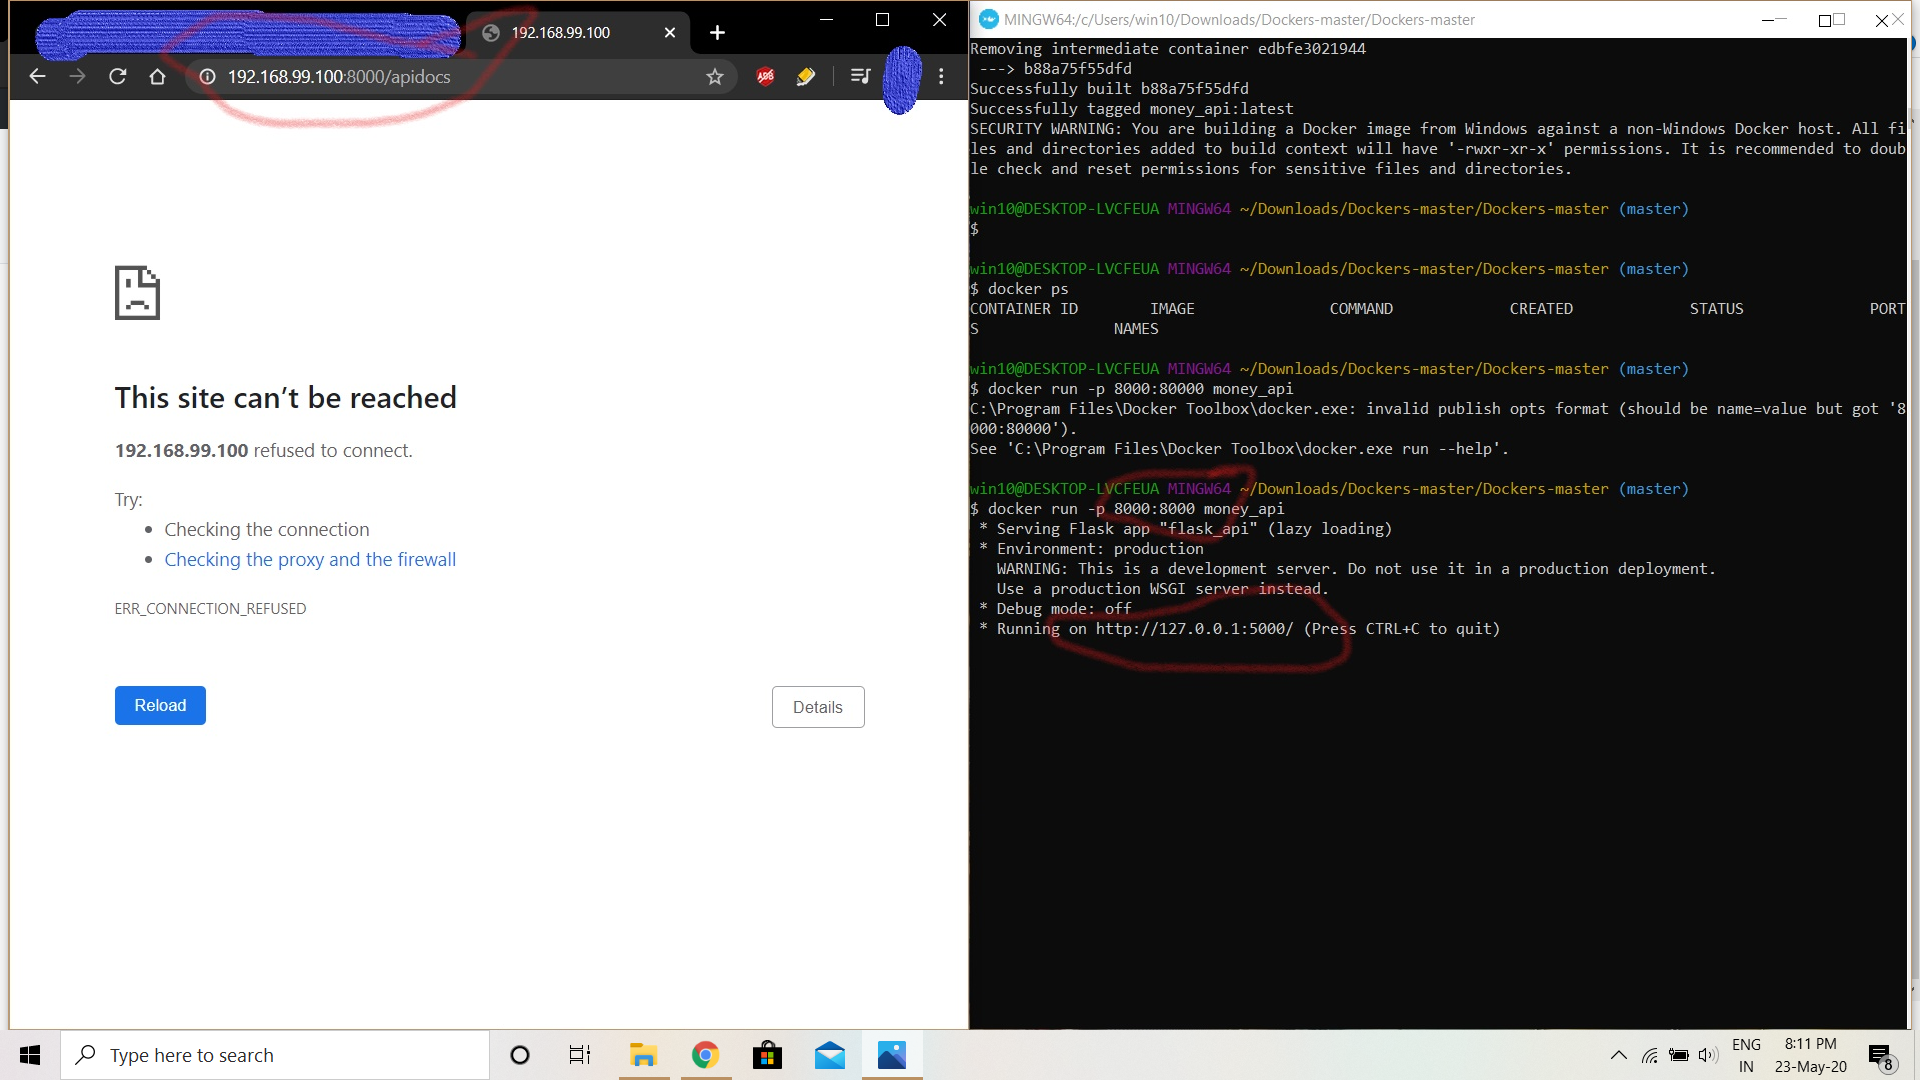Launch Mail from the taskbar
This screenshot has height=1080, width=1920.
point(829,1055)
